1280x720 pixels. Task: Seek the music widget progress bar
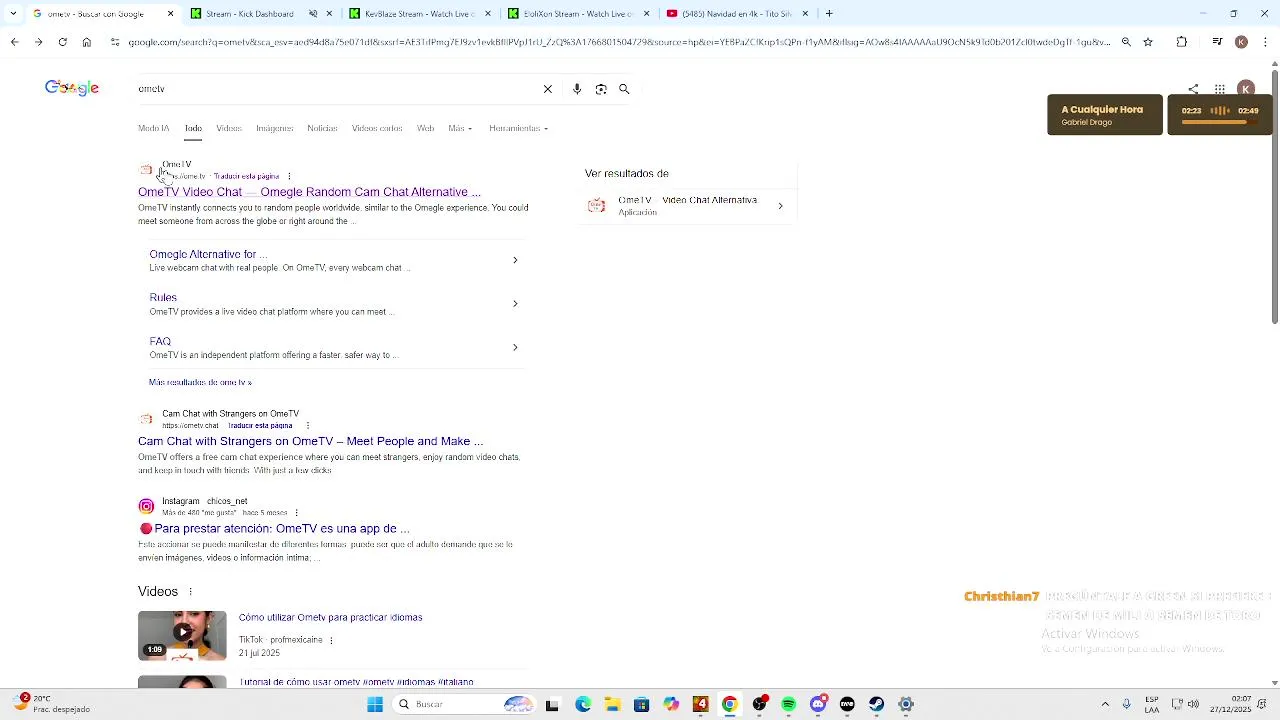1220,122
